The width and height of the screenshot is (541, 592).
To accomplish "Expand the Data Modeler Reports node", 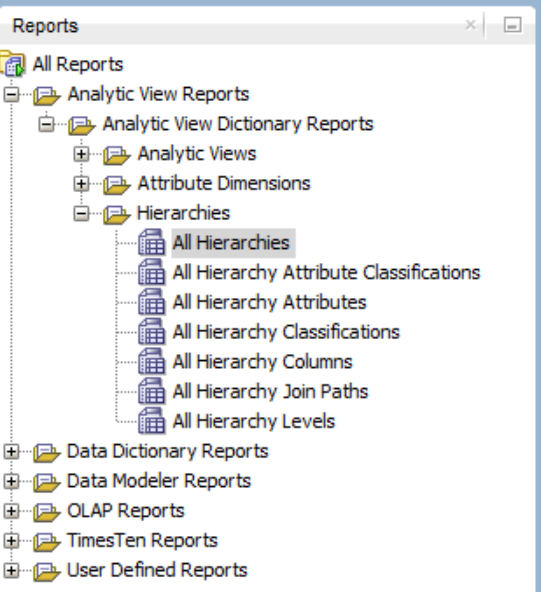I will click(x=11, y=481).
